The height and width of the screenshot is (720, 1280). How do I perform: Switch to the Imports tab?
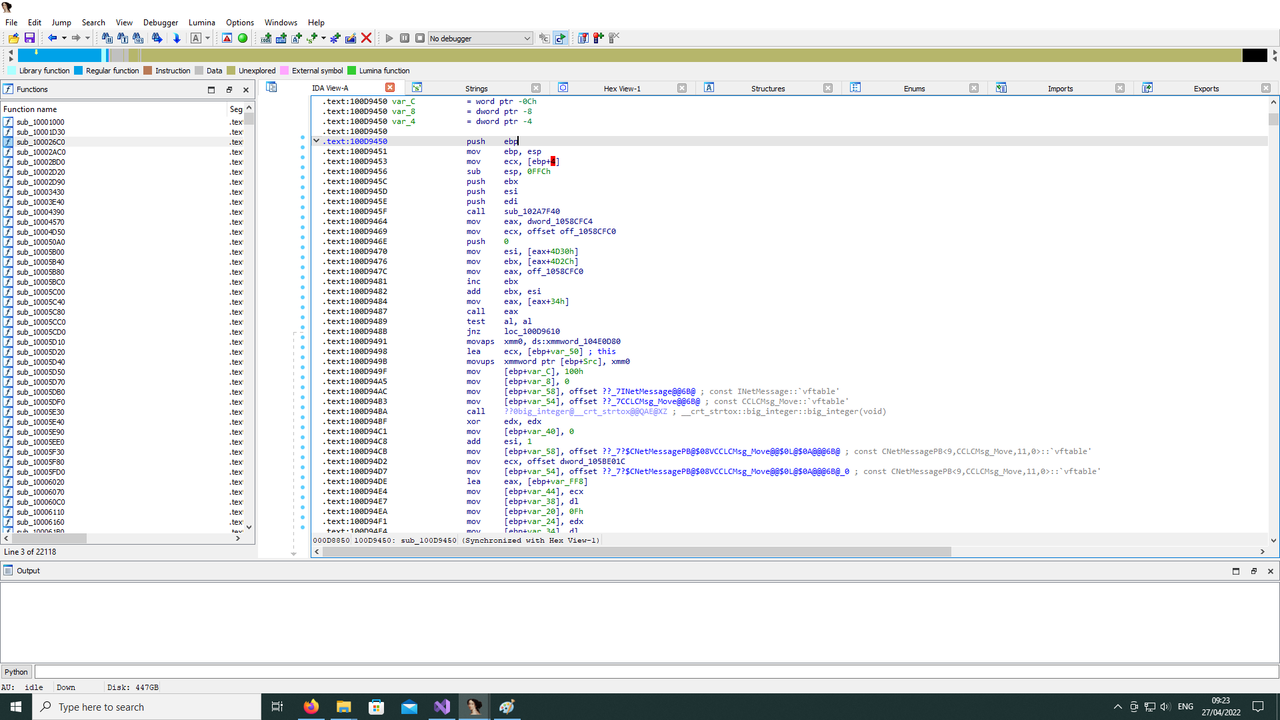click(x=1060, y=87)
